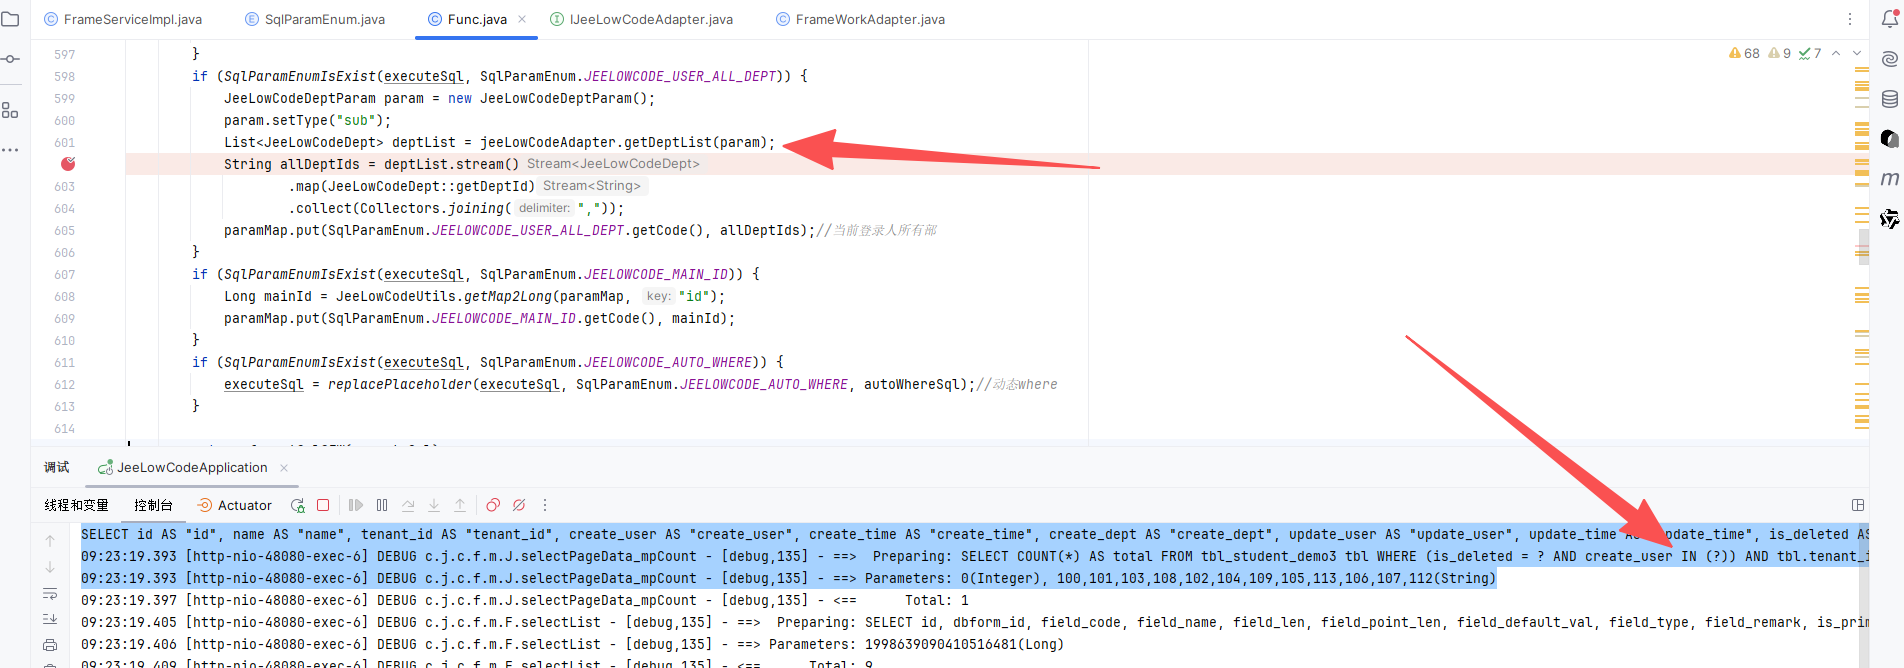Open the Database tool window icon
This screenshot has height=668, width=1904.
1889,99
